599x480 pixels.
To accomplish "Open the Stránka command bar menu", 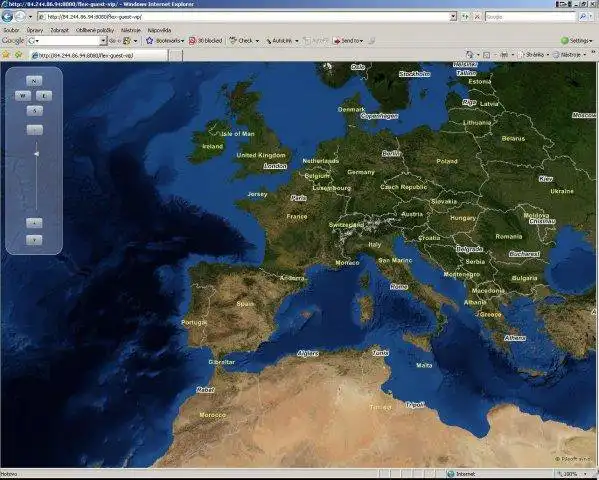I will point(533,55).
